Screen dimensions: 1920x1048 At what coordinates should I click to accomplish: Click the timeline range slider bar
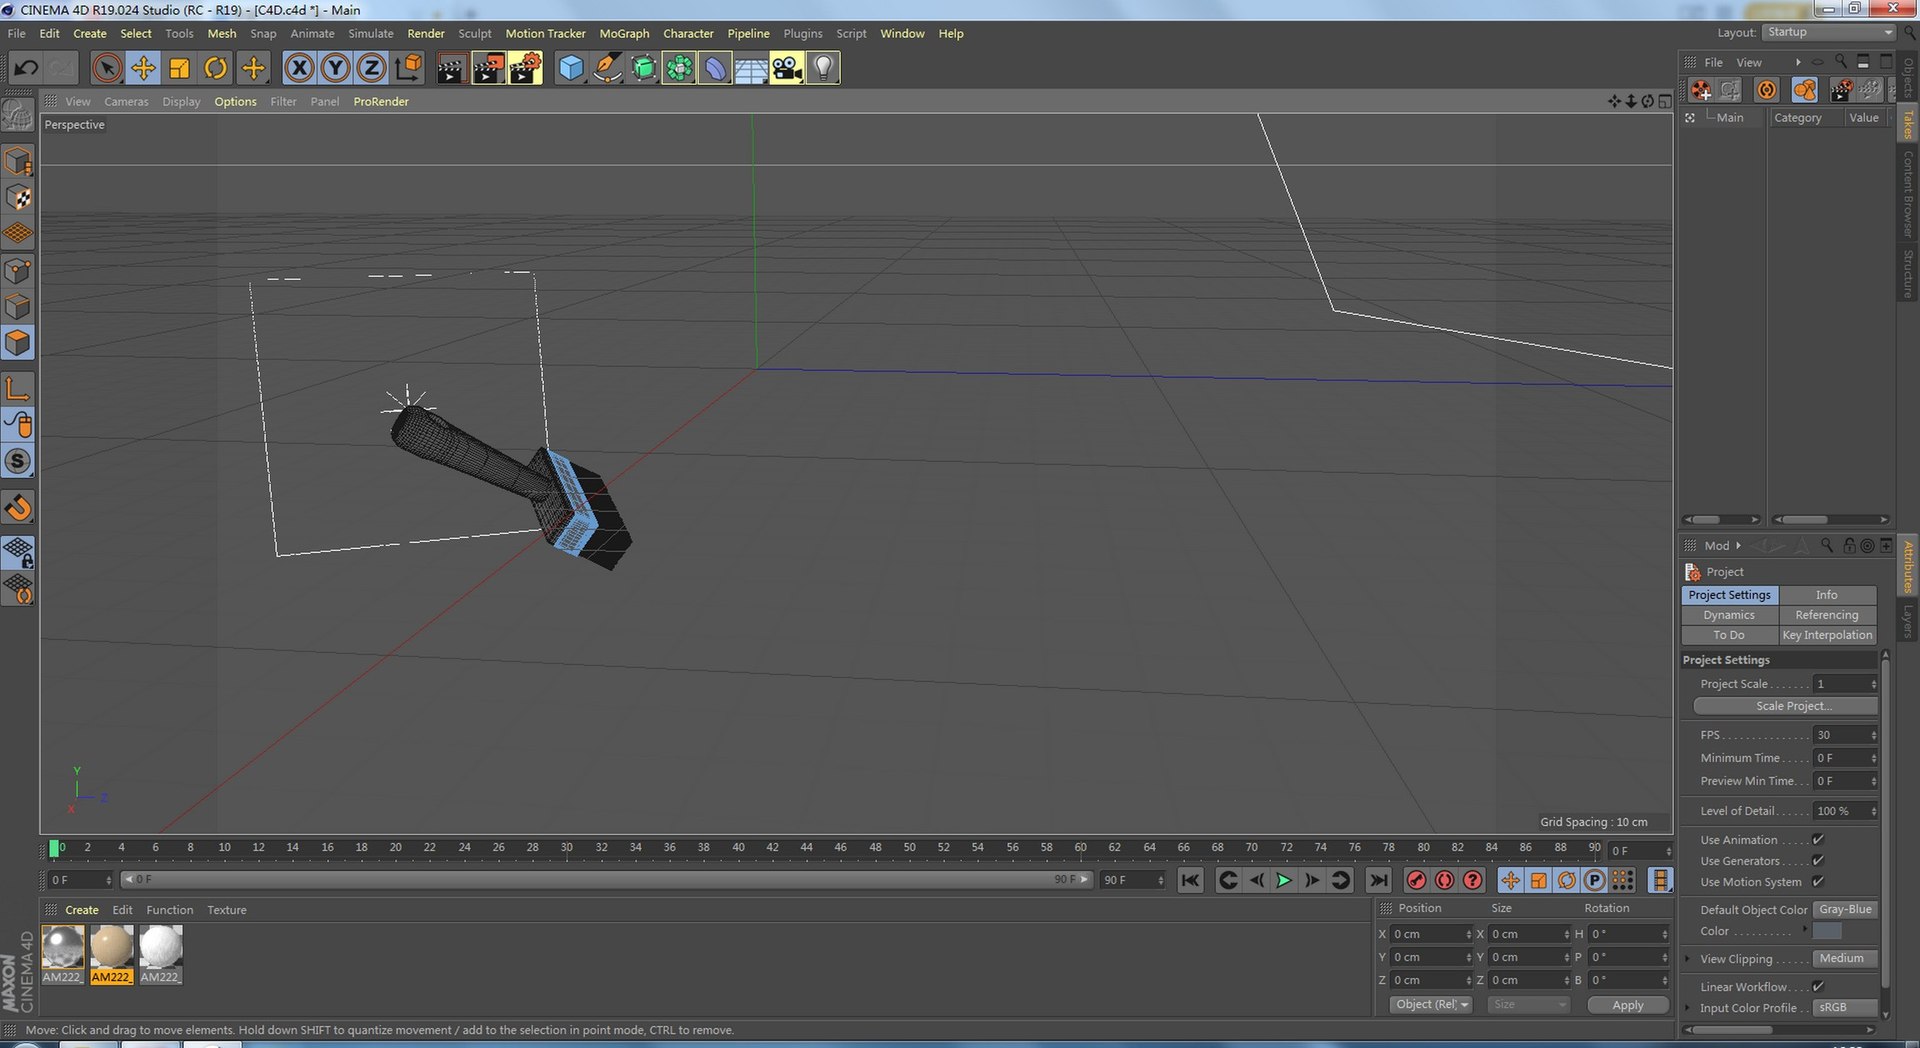[x=607, y=880]
